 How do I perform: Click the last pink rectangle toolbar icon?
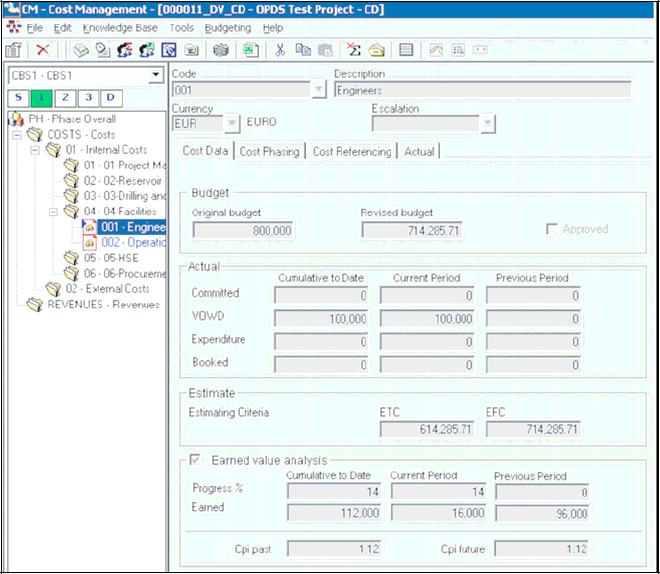click(x=480, y=50)
